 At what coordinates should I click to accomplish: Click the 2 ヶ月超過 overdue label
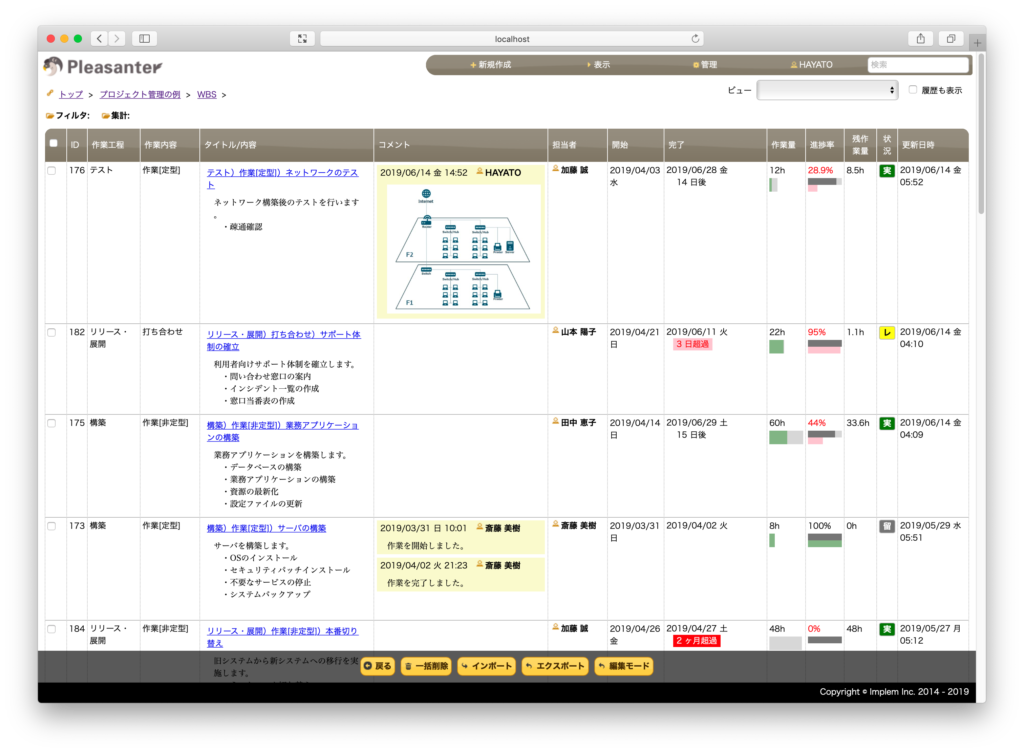[x=697, y=641]
